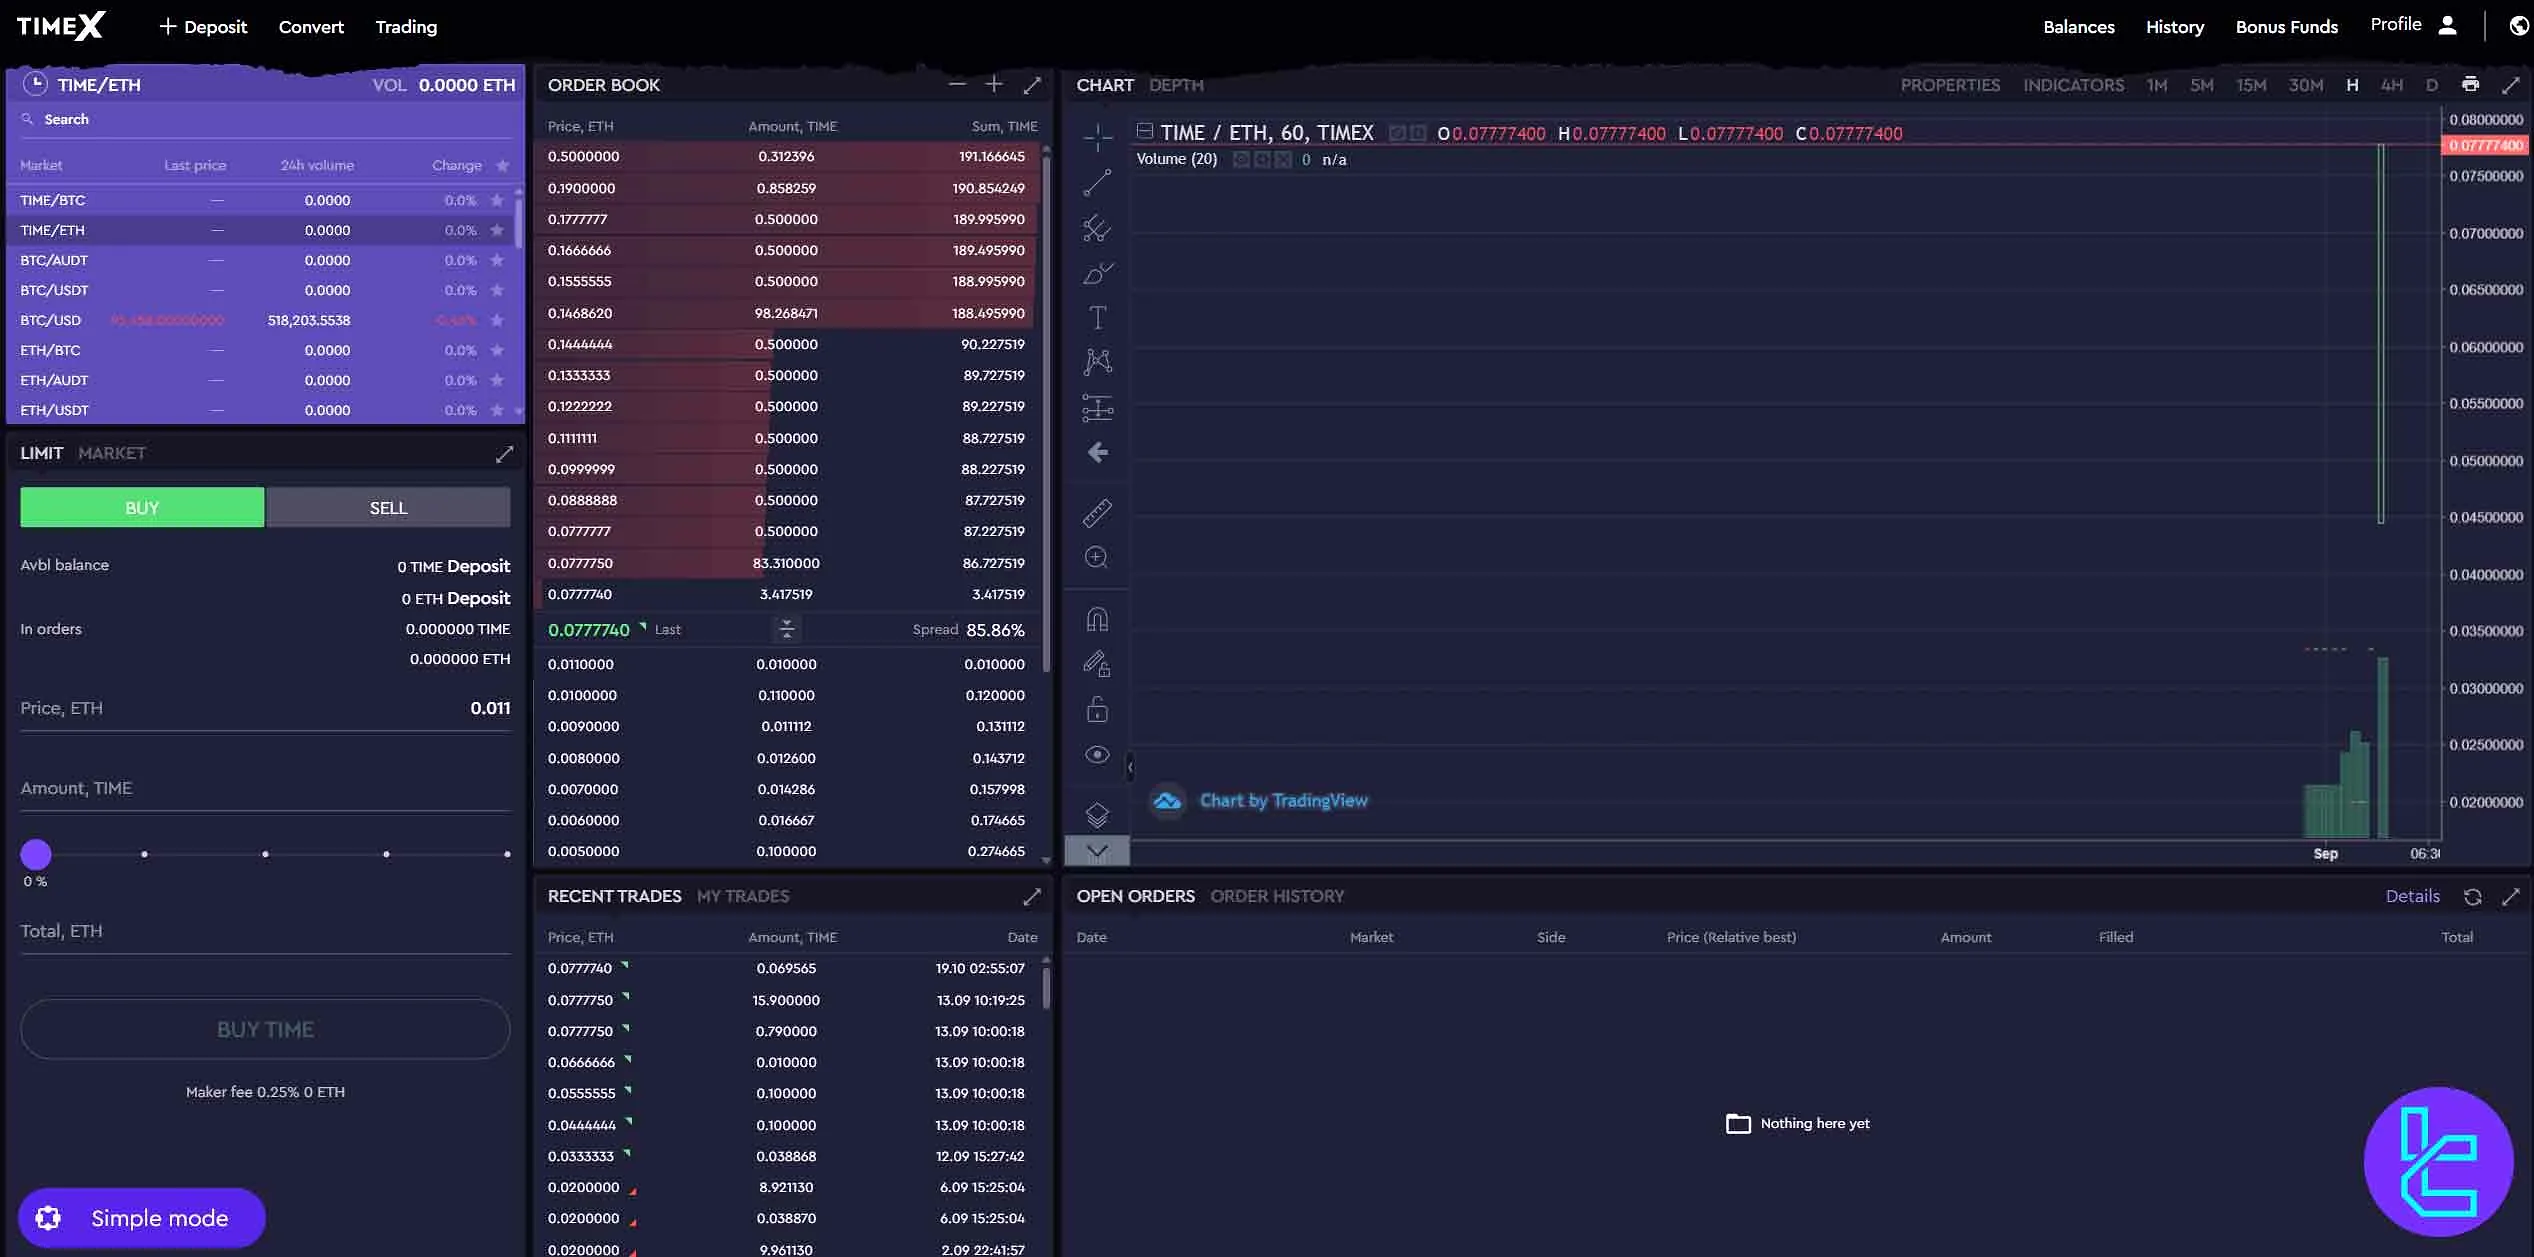Toggle lock all drawing tools
The height and width of the screenshot is (1257, 2534).
pos(1097,710)
